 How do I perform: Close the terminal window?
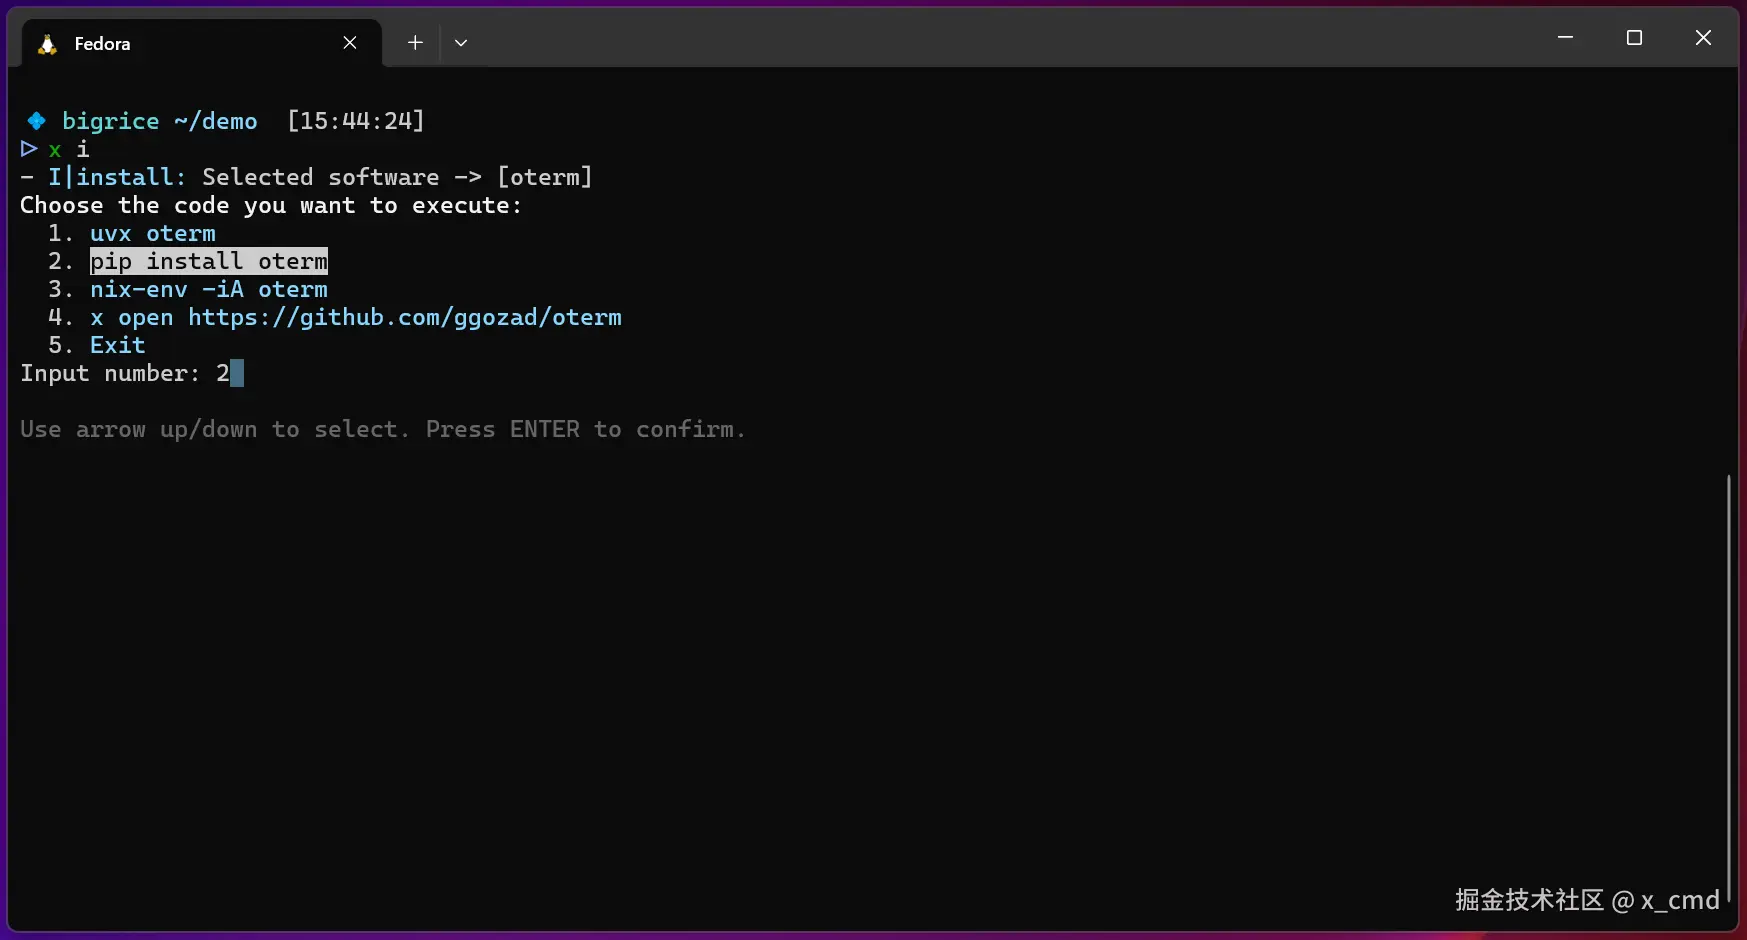(1704, 38)
